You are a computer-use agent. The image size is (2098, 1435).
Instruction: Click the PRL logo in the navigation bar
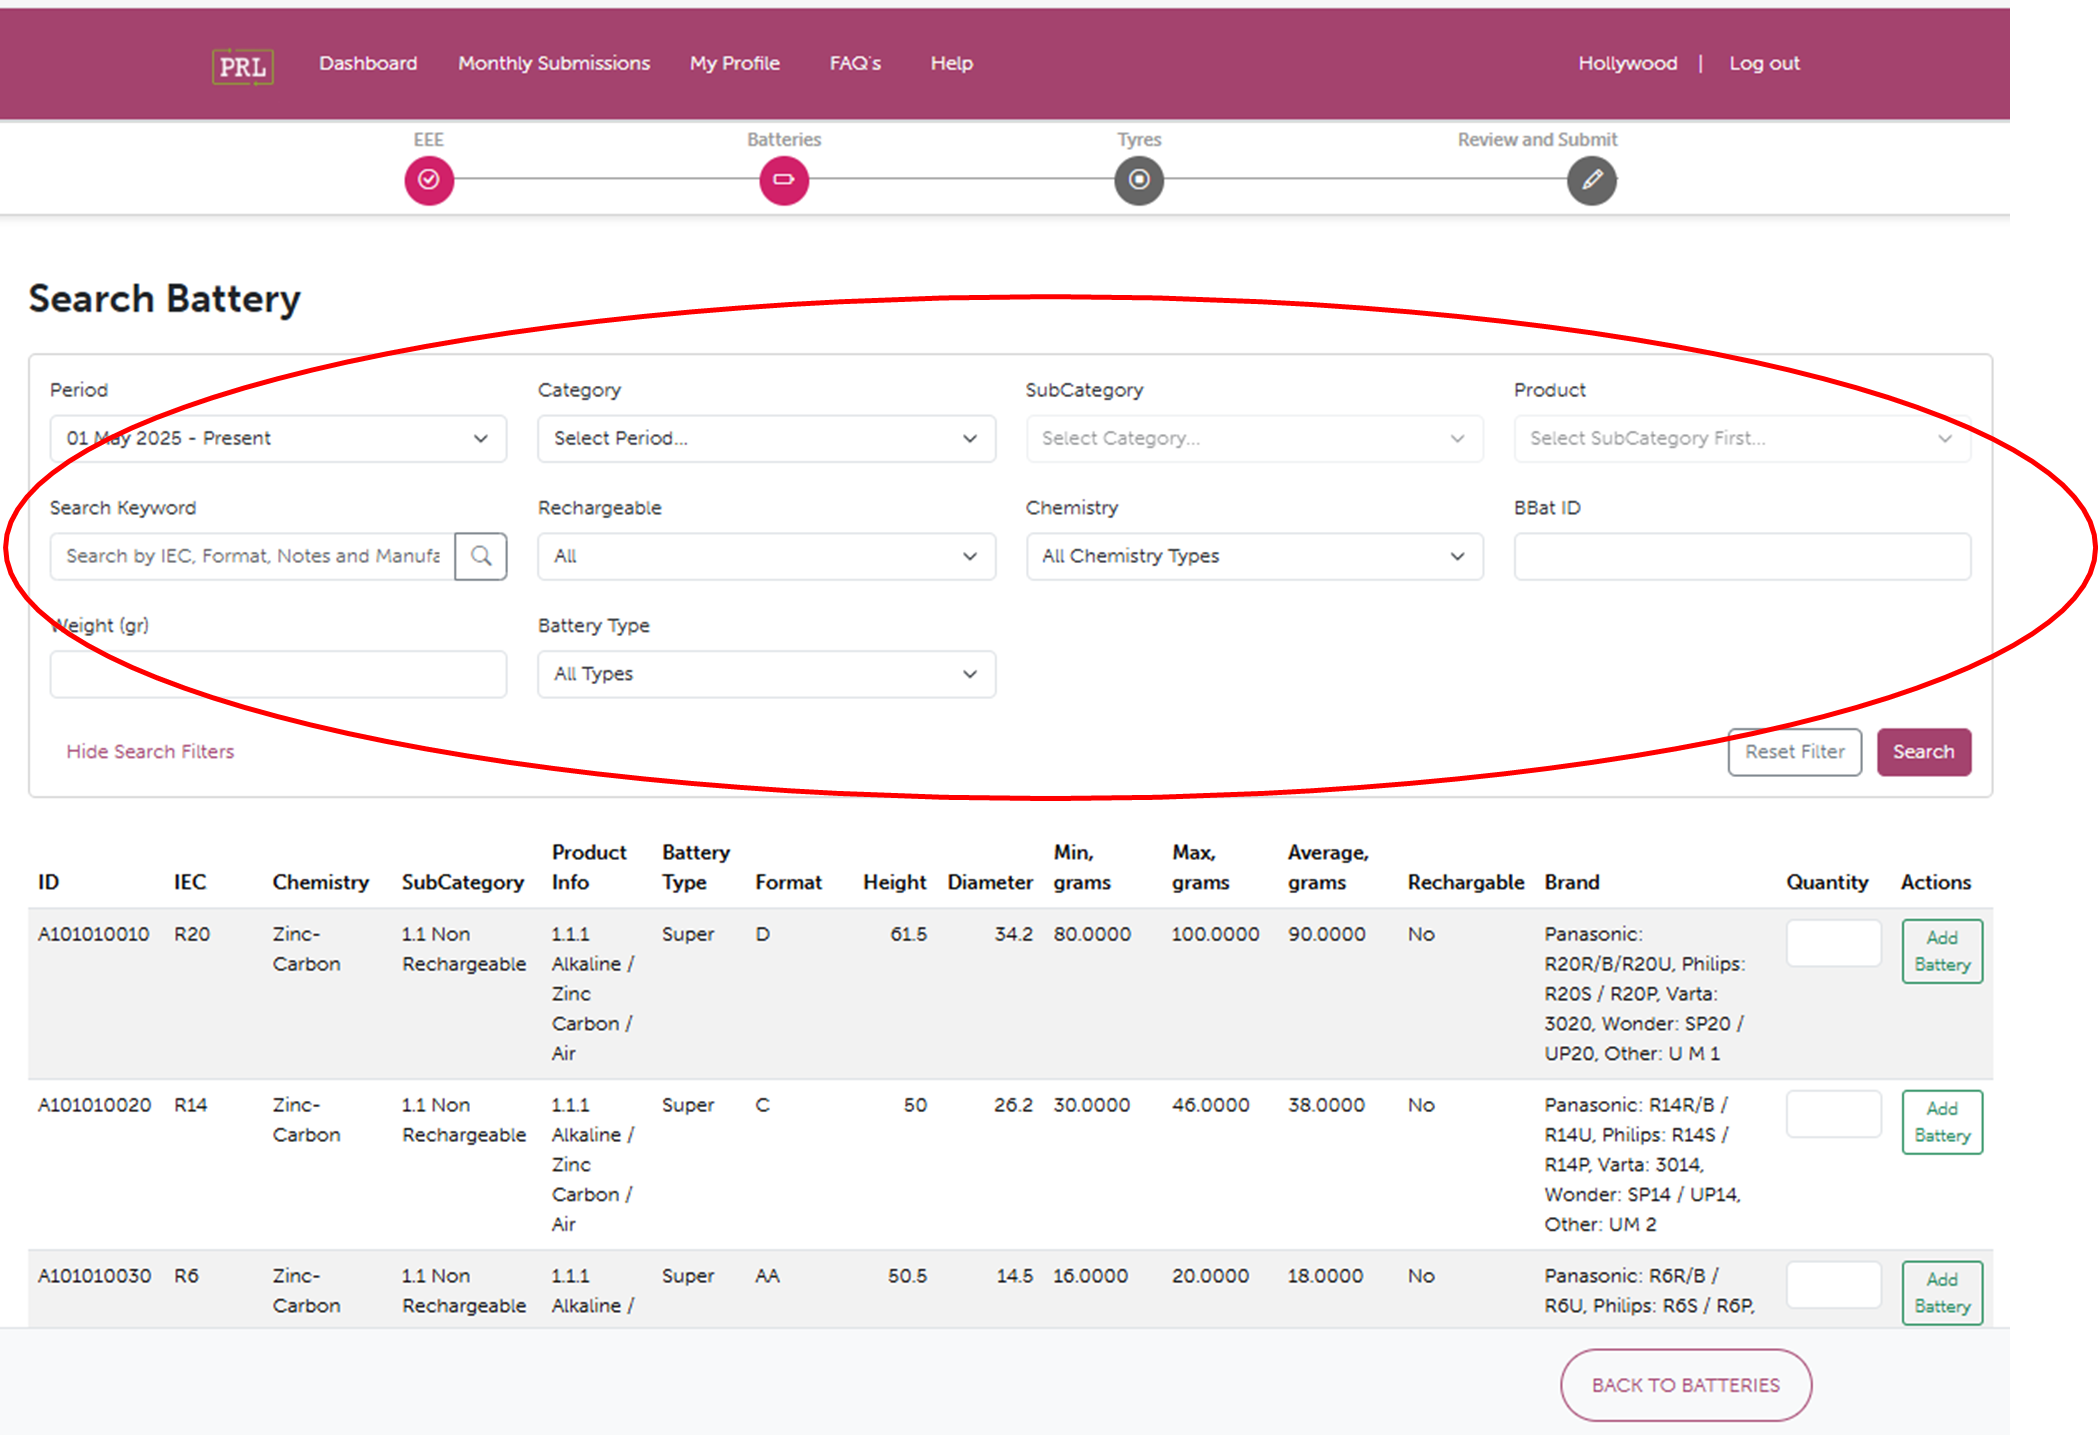(x=242, y=63)
